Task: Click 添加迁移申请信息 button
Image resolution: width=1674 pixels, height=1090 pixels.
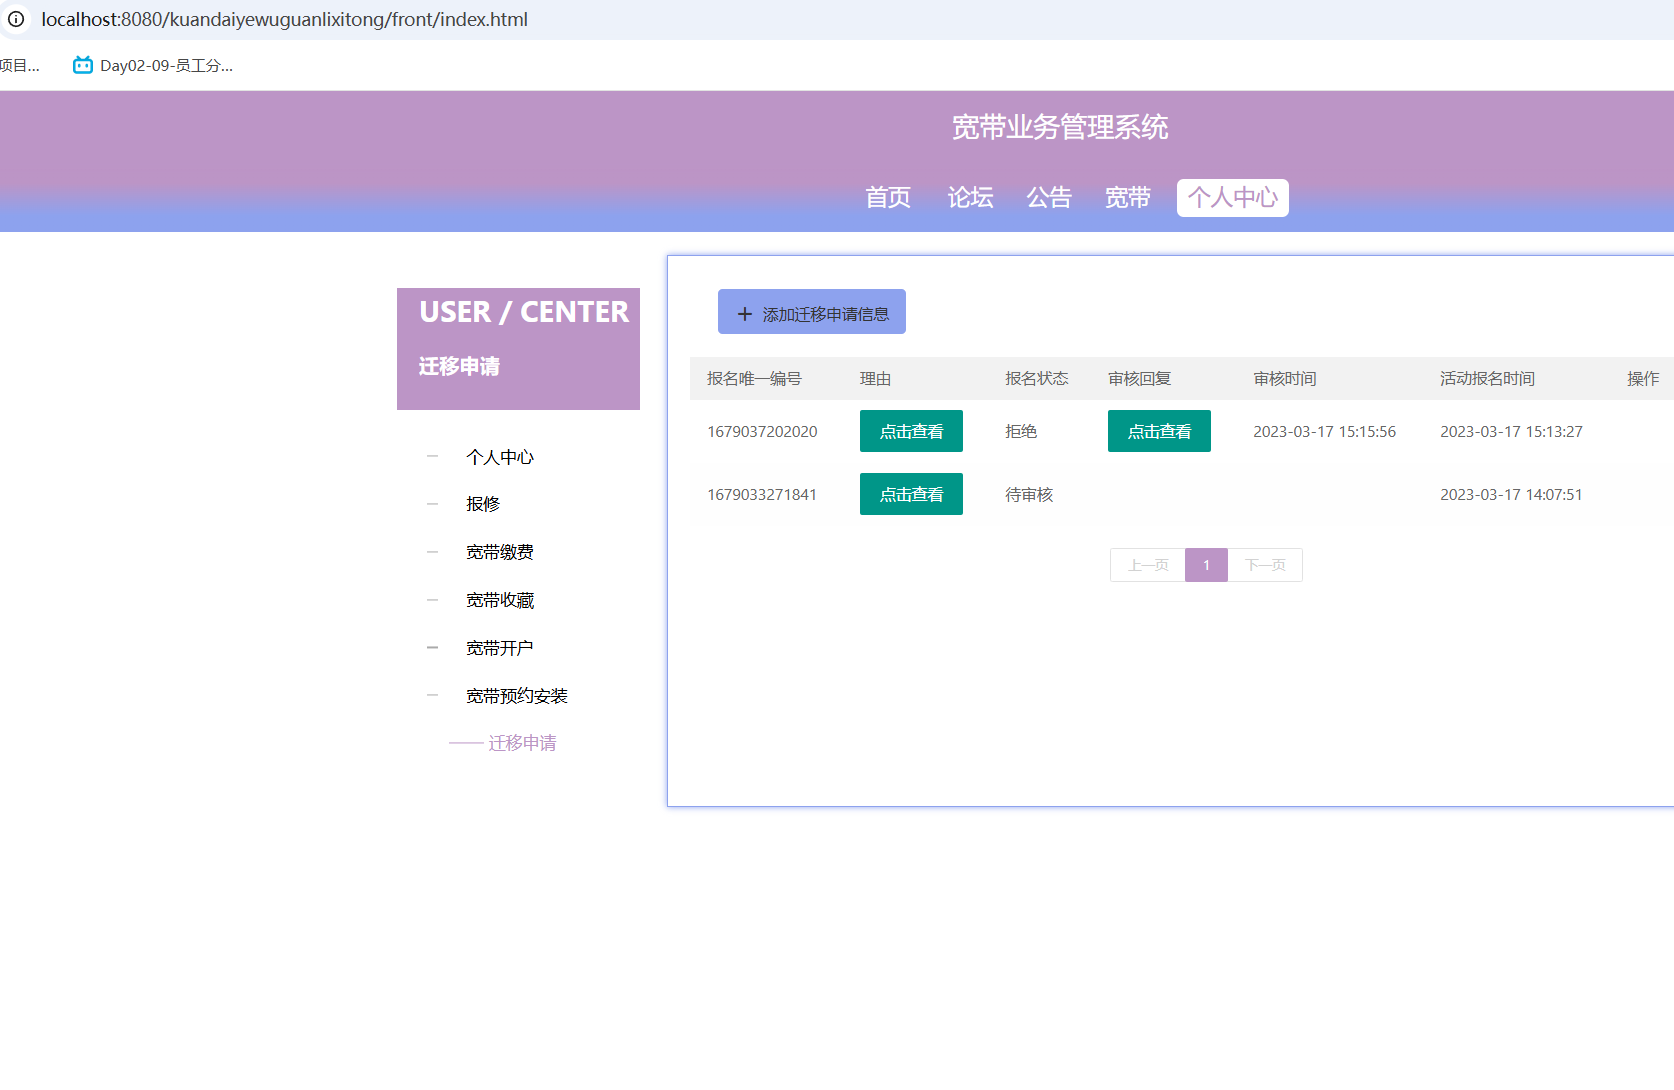Action: coord(812,312)
